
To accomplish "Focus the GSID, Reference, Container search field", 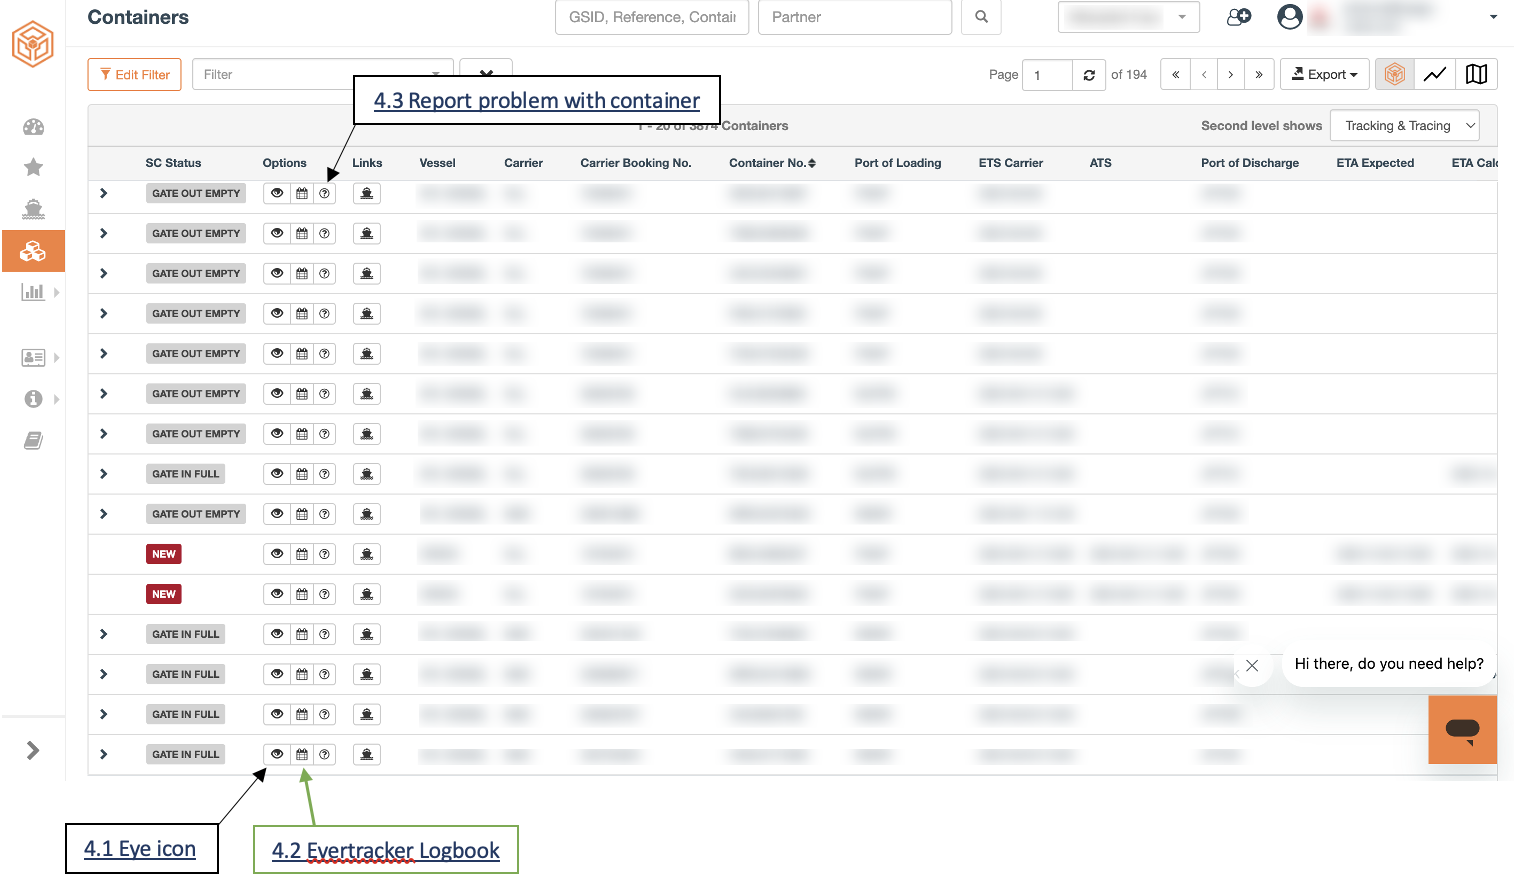I will click(652, 17).
